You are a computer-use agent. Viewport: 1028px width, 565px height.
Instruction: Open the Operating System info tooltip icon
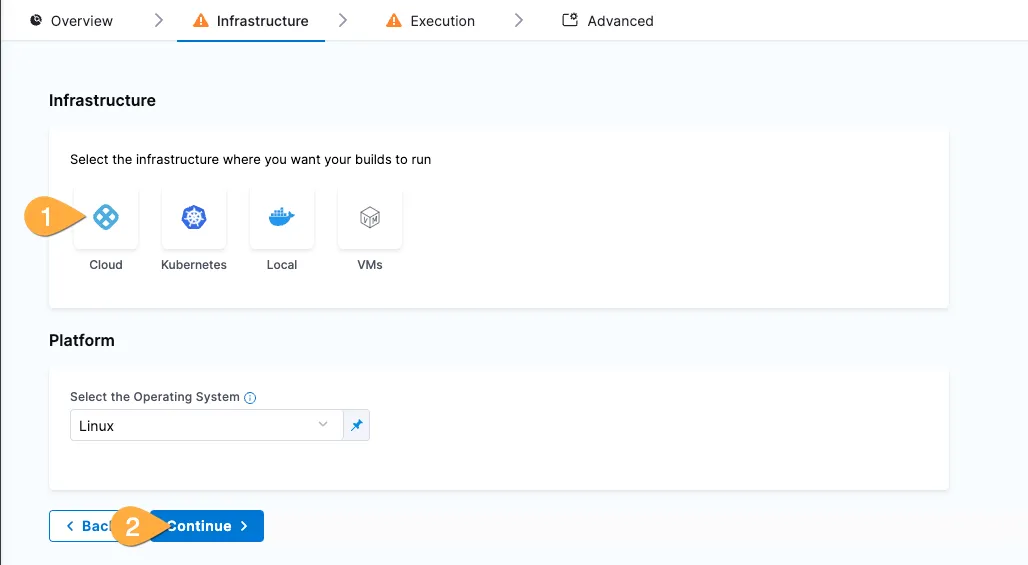pyautogui.click(x=250, y=397)
